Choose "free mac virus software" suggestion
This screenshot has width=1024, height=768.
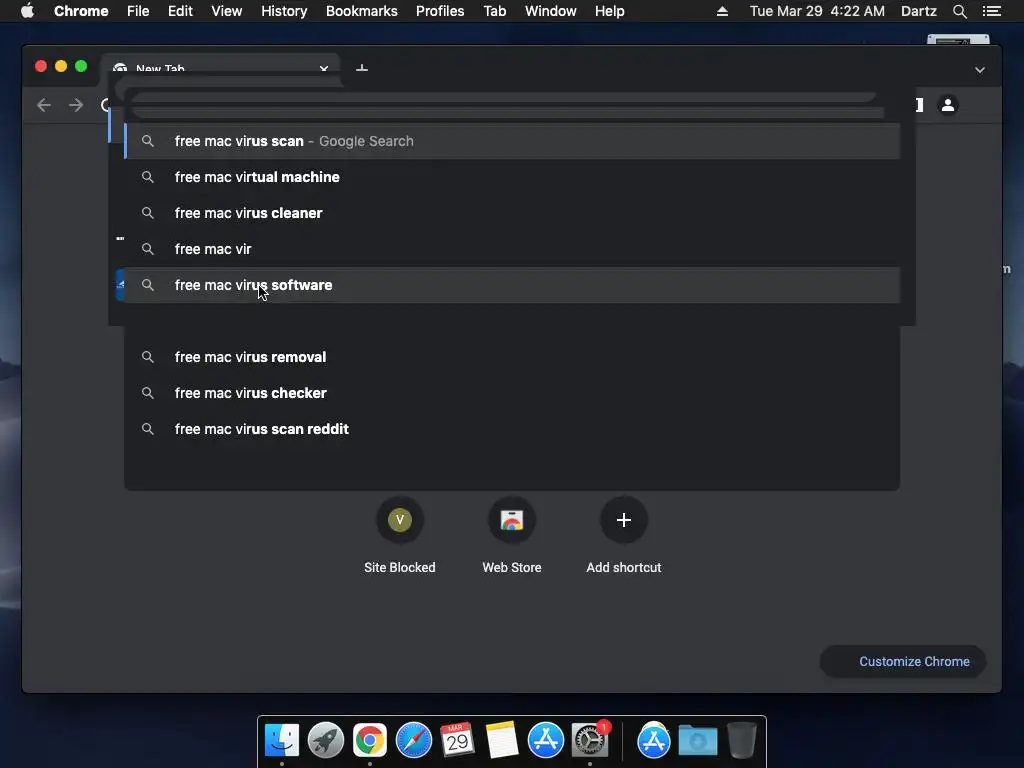pyautogui.click(x=512, y=285)
